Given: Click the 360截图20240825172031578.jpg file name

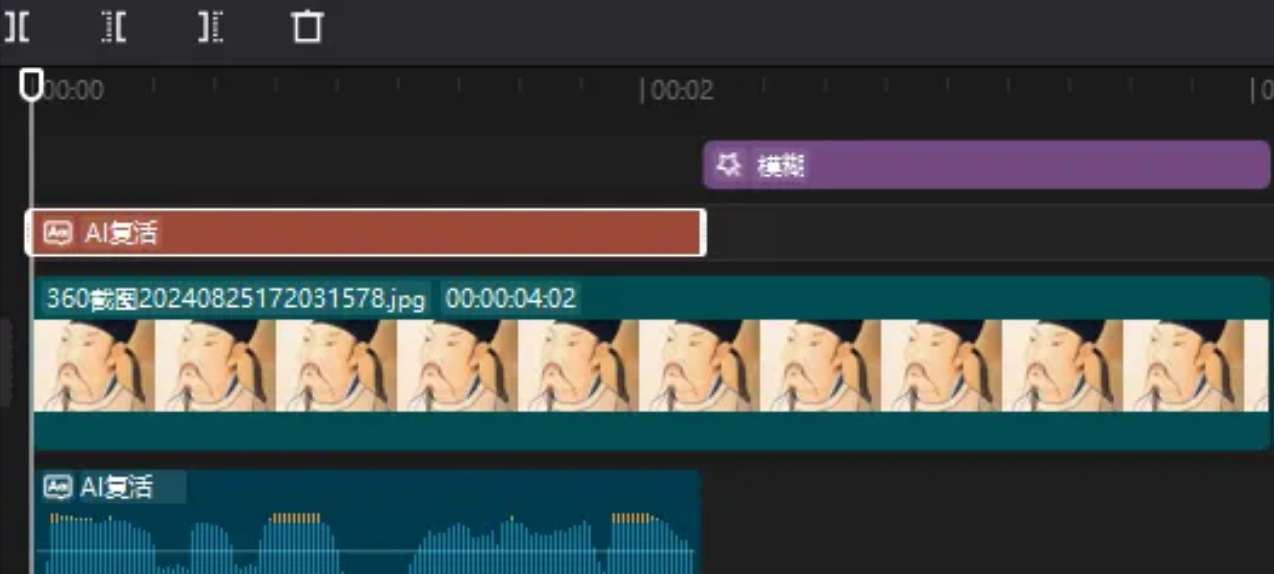Looking at the screenshot, I should pos(235,298).
